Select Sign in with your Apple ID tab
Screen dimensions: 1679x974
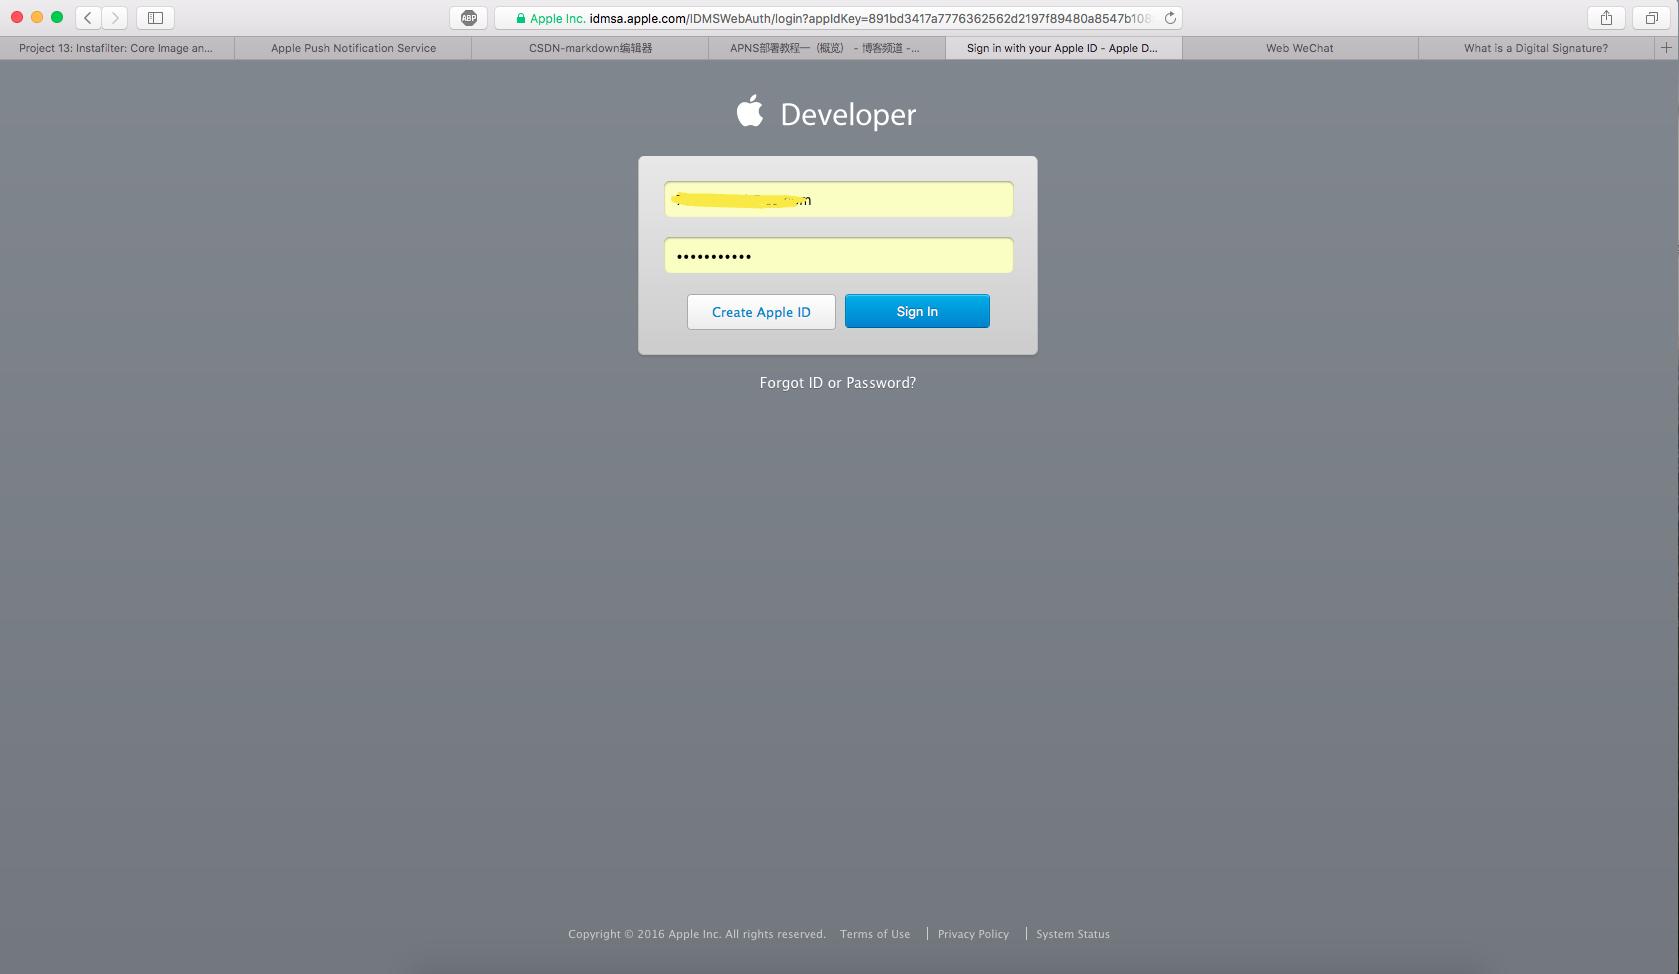(x=1063, y=48)
